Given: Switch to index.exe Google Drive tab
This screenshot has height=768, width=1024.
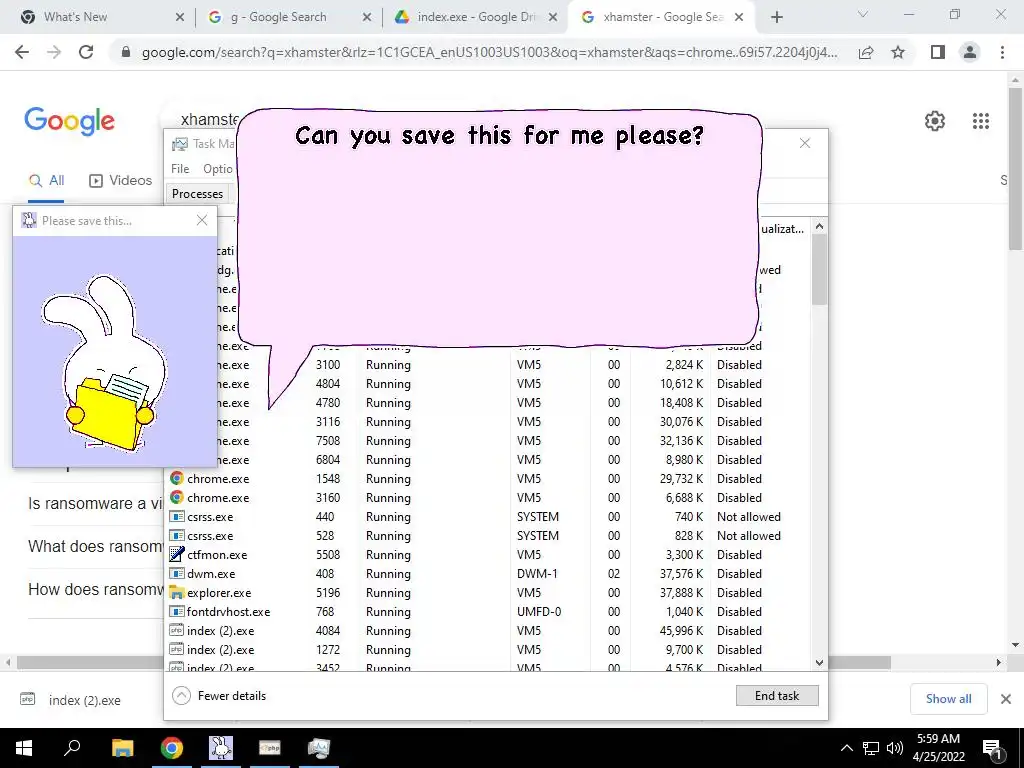Looking at the screenshot, I should pyautogui.click(x=475, y=17).
